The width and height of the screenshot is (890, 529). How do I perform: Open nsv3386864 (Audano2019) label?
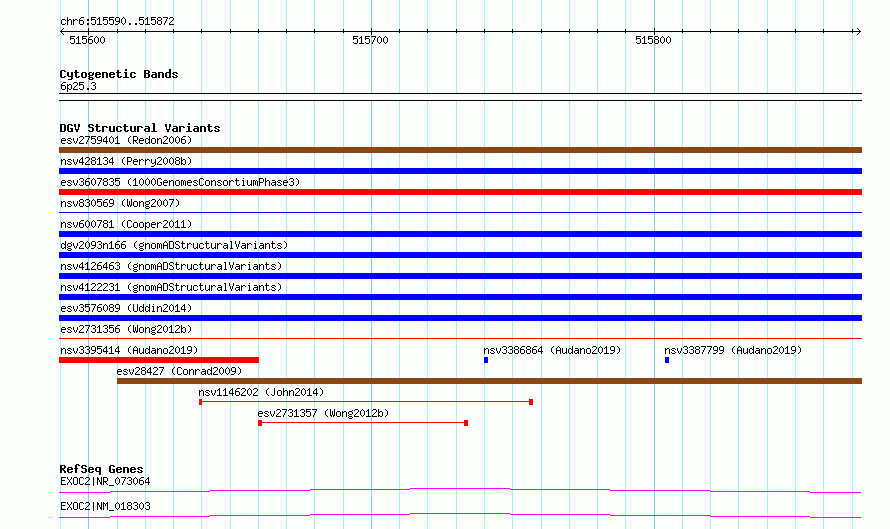point(552,350)
